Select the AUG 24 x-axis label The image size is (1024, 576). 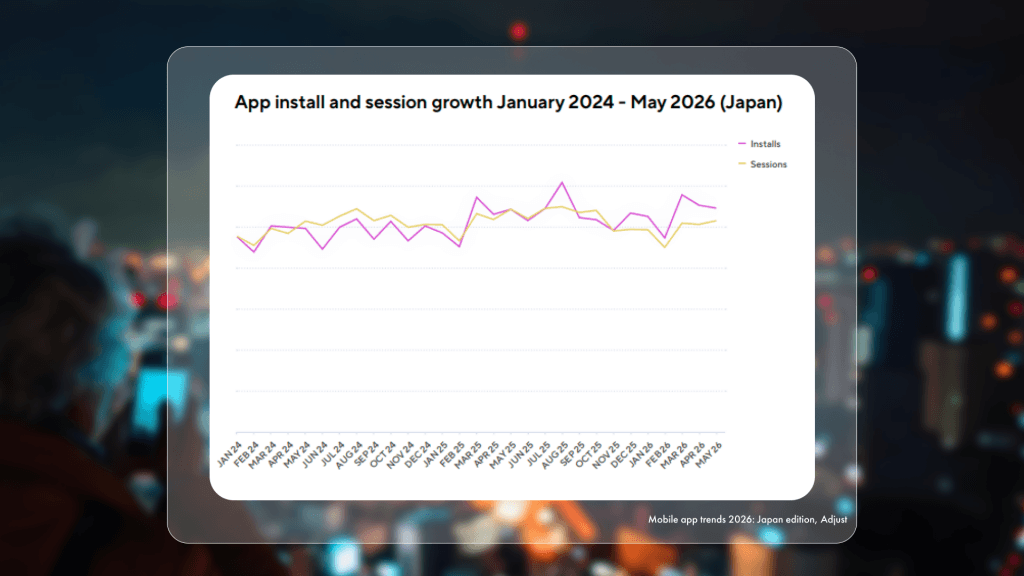(349, 455)
